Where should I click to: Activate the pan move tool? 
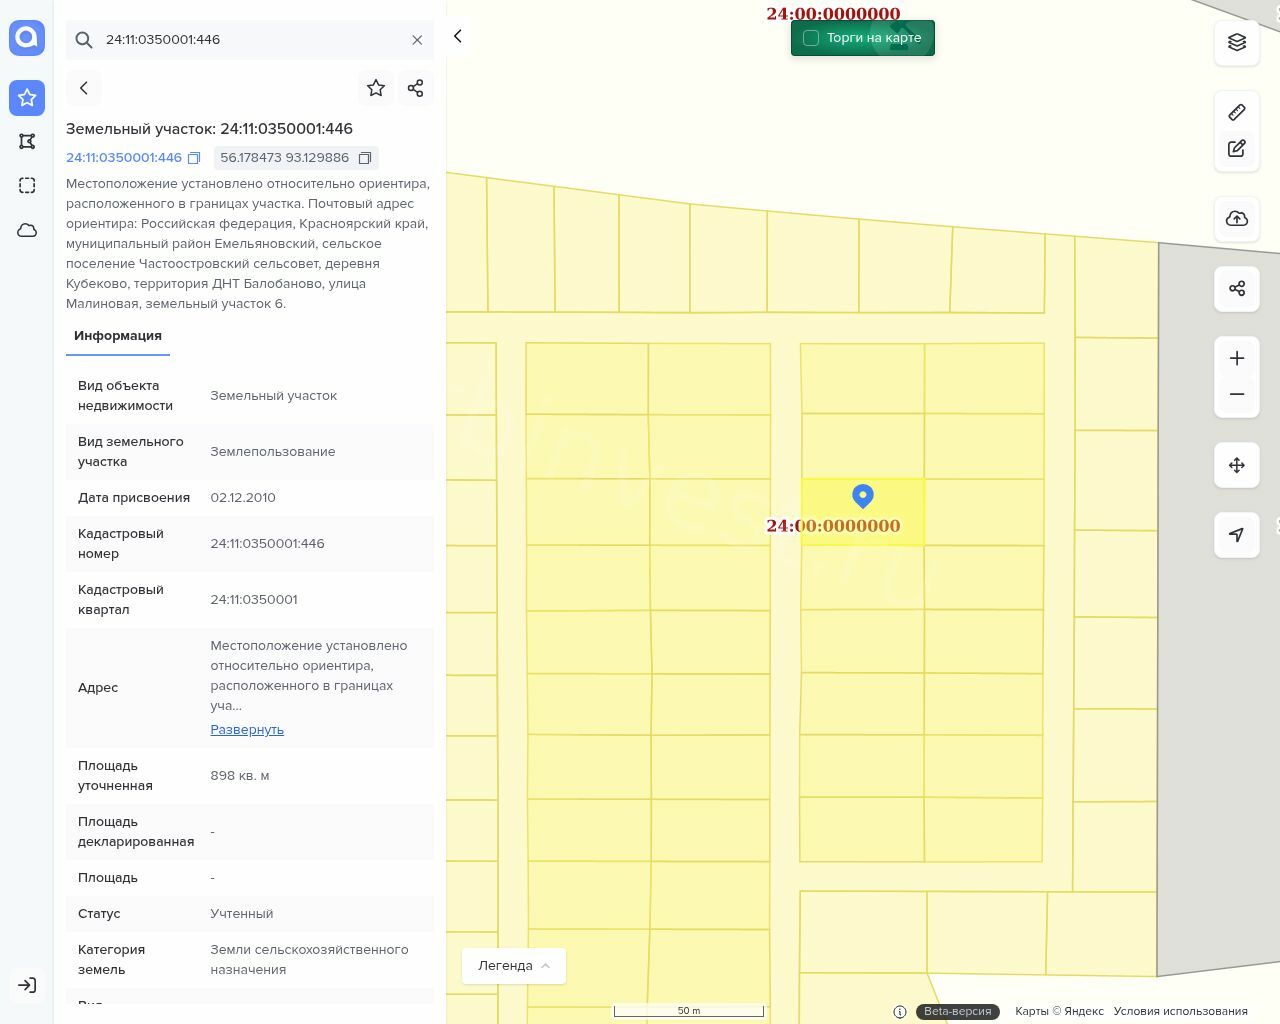point(1237,465)
